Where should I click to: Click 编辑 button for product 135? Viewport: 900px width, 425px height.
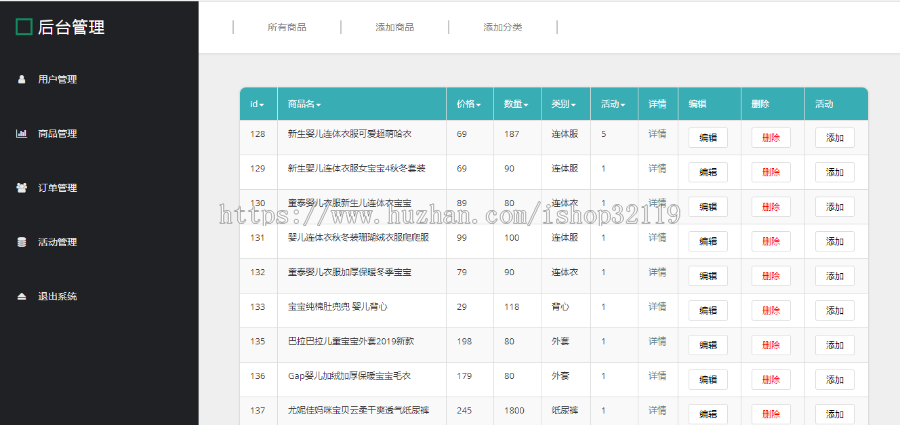point(708,345)
